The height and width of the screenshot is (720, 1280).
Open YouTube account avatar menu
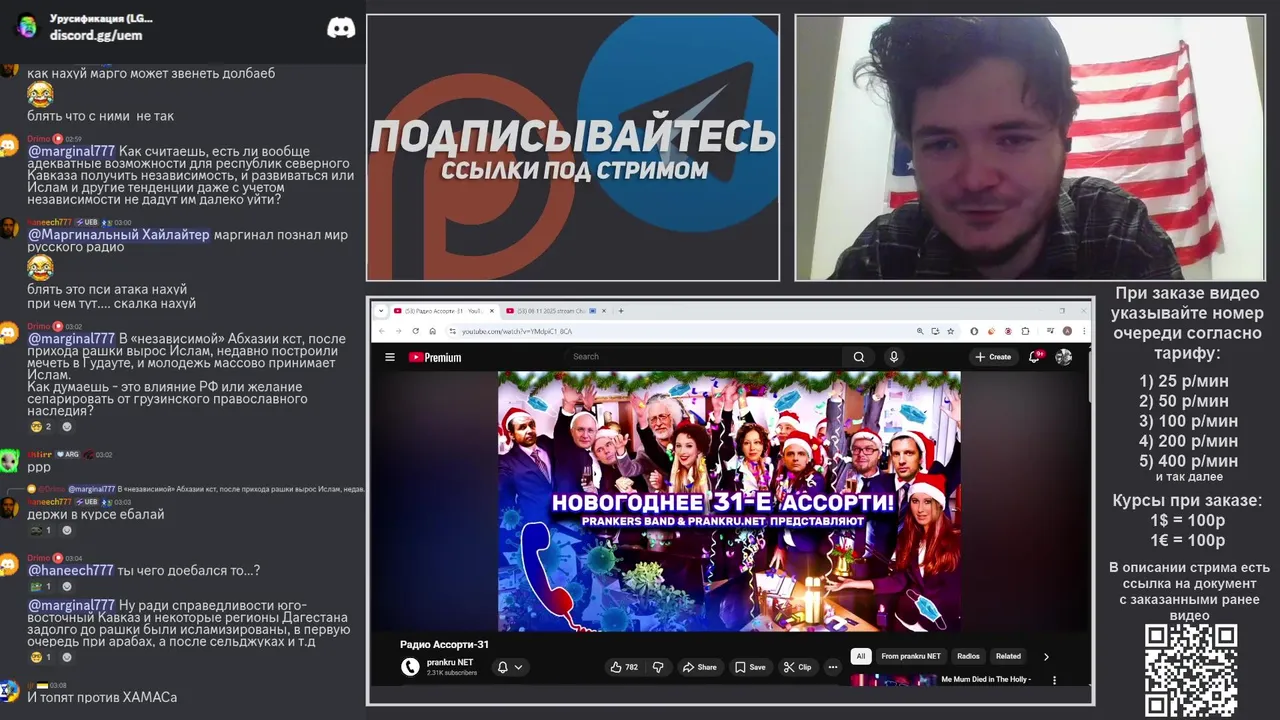pyautogui.click(x=1064, y=357)
